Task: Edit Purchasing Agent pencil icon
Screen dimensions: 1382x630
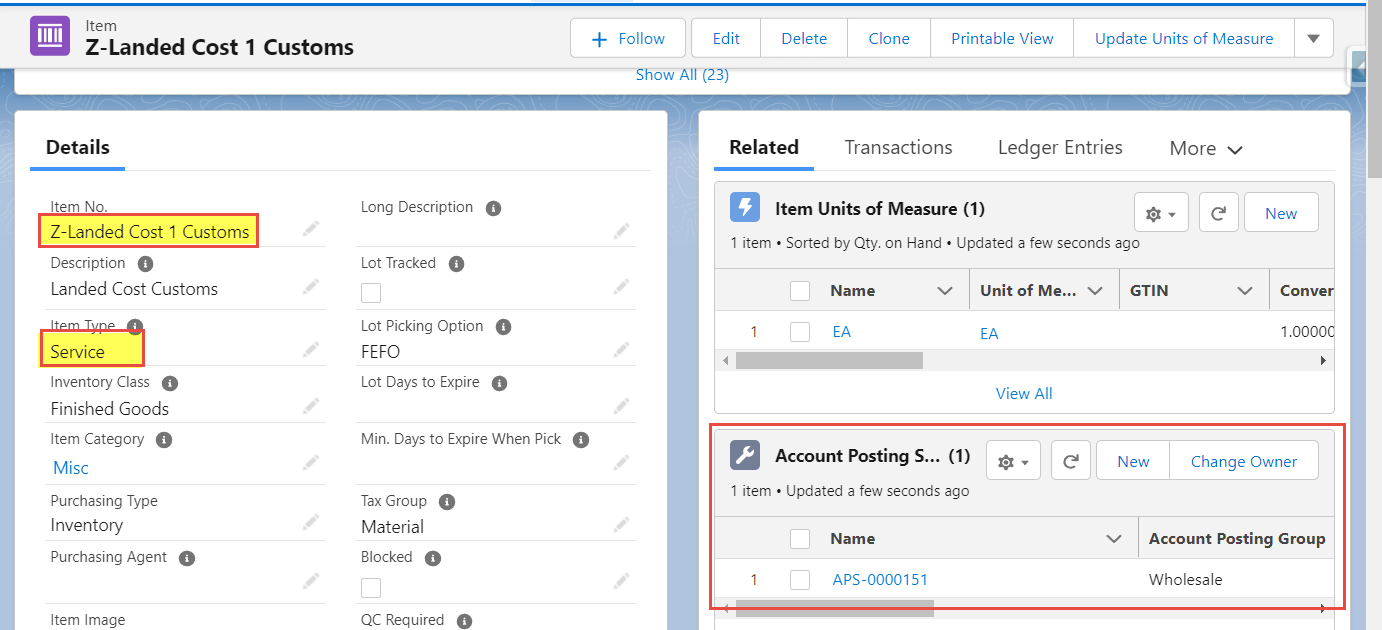Action: [x=311, y=580]
